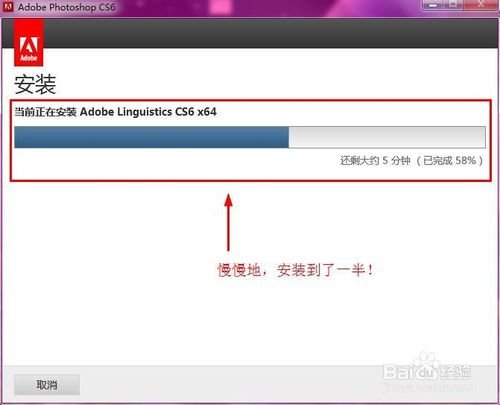The height and width of the screenshot is (405, 500).
Task: Click the 取消 cancel button
Action: pyautogui.click(x=47, y=385)
